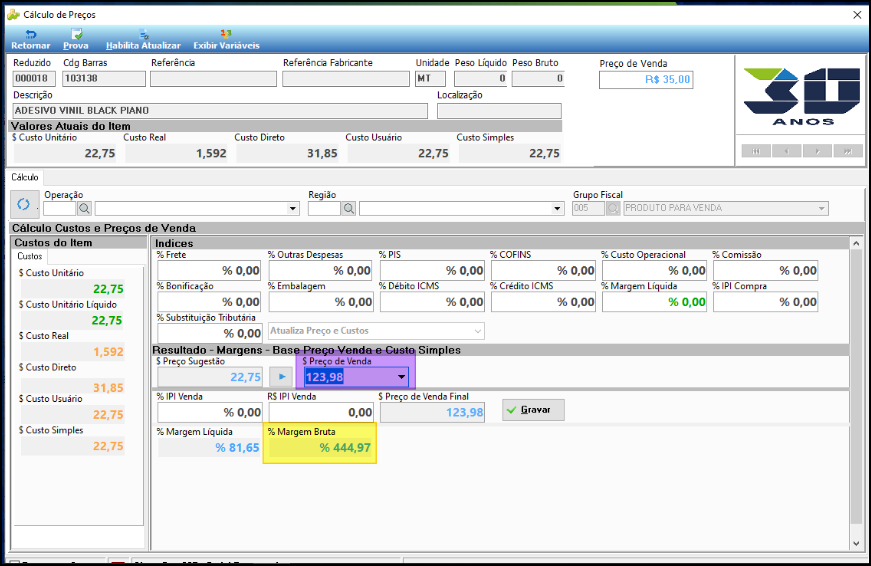Go to next record navigation button
871x566 pixels.
[x=817, y=151]
